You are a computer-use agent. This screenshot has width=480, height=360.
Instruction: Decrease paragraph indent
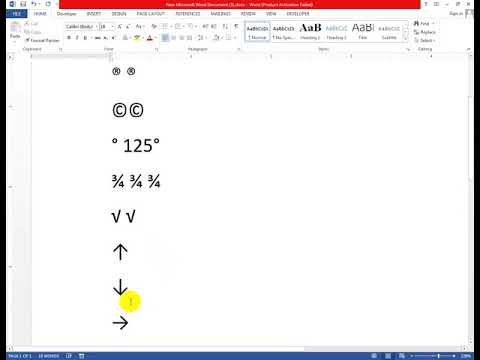click(x=205, y=26)
